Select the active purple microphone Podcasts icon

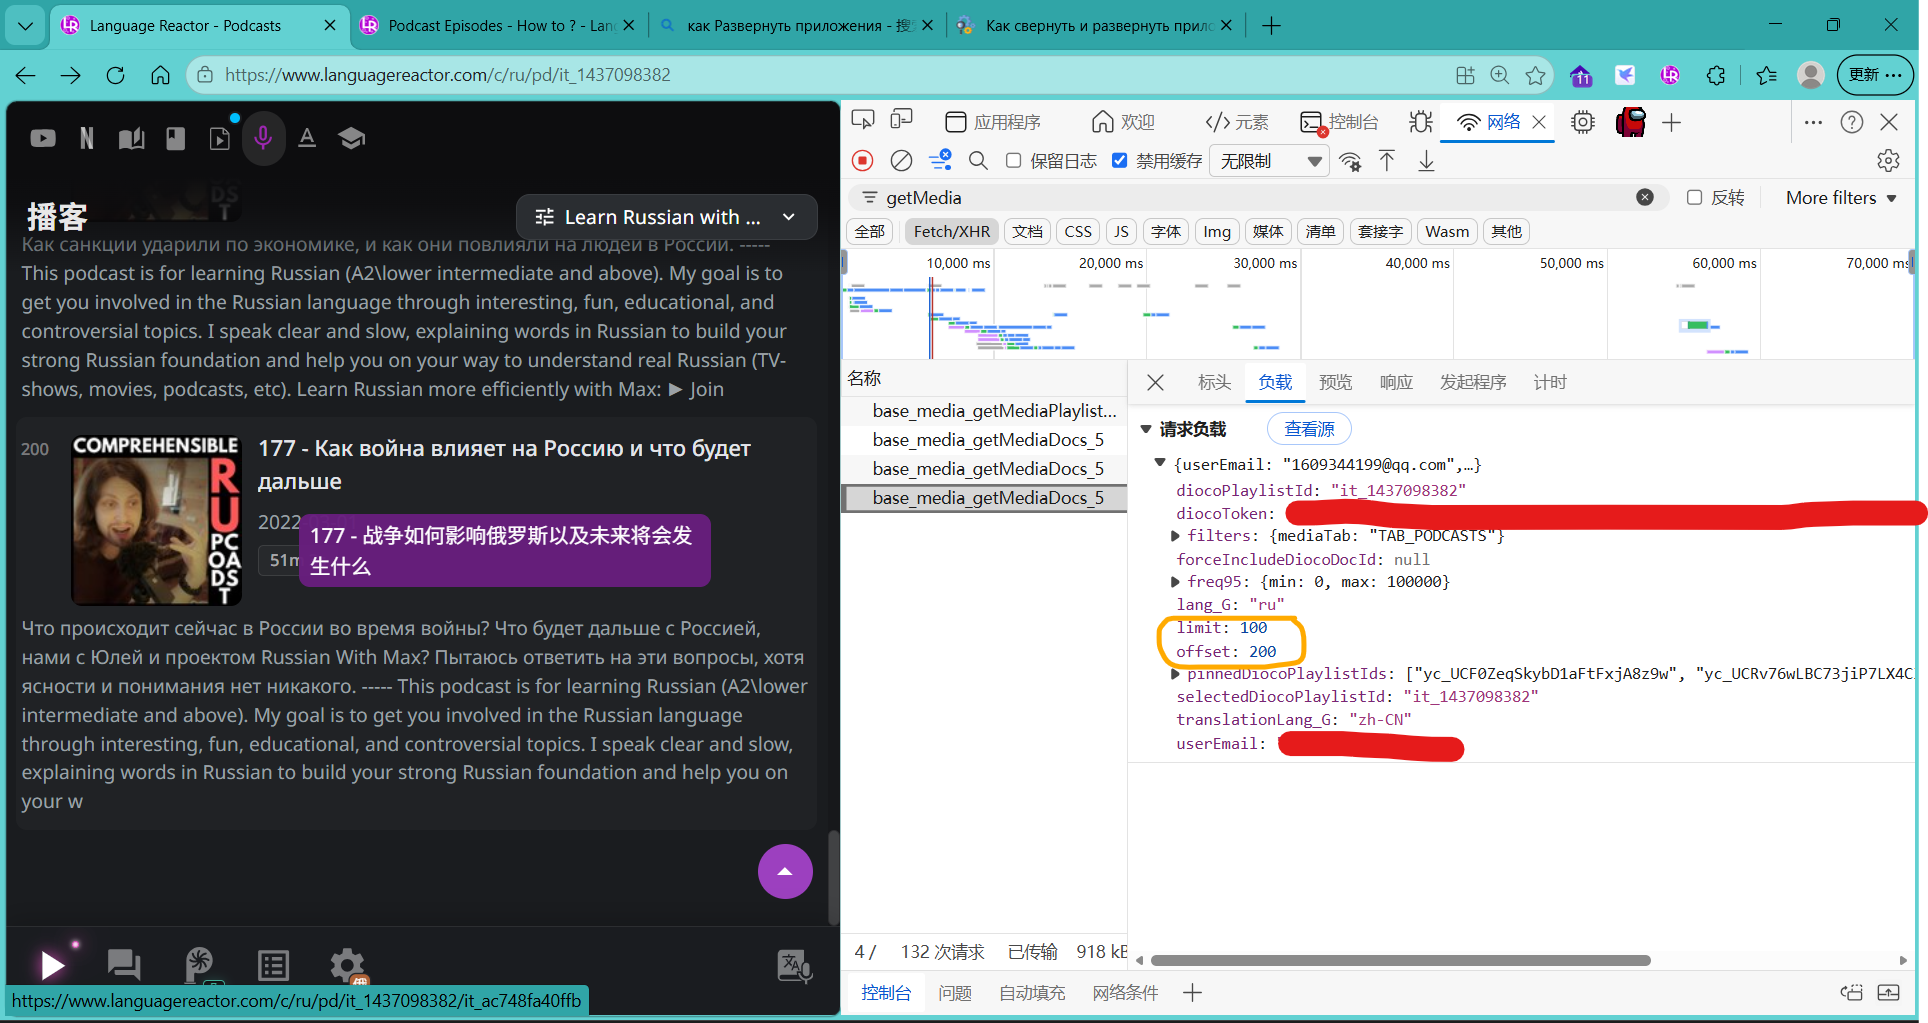[x=263, y=138]
